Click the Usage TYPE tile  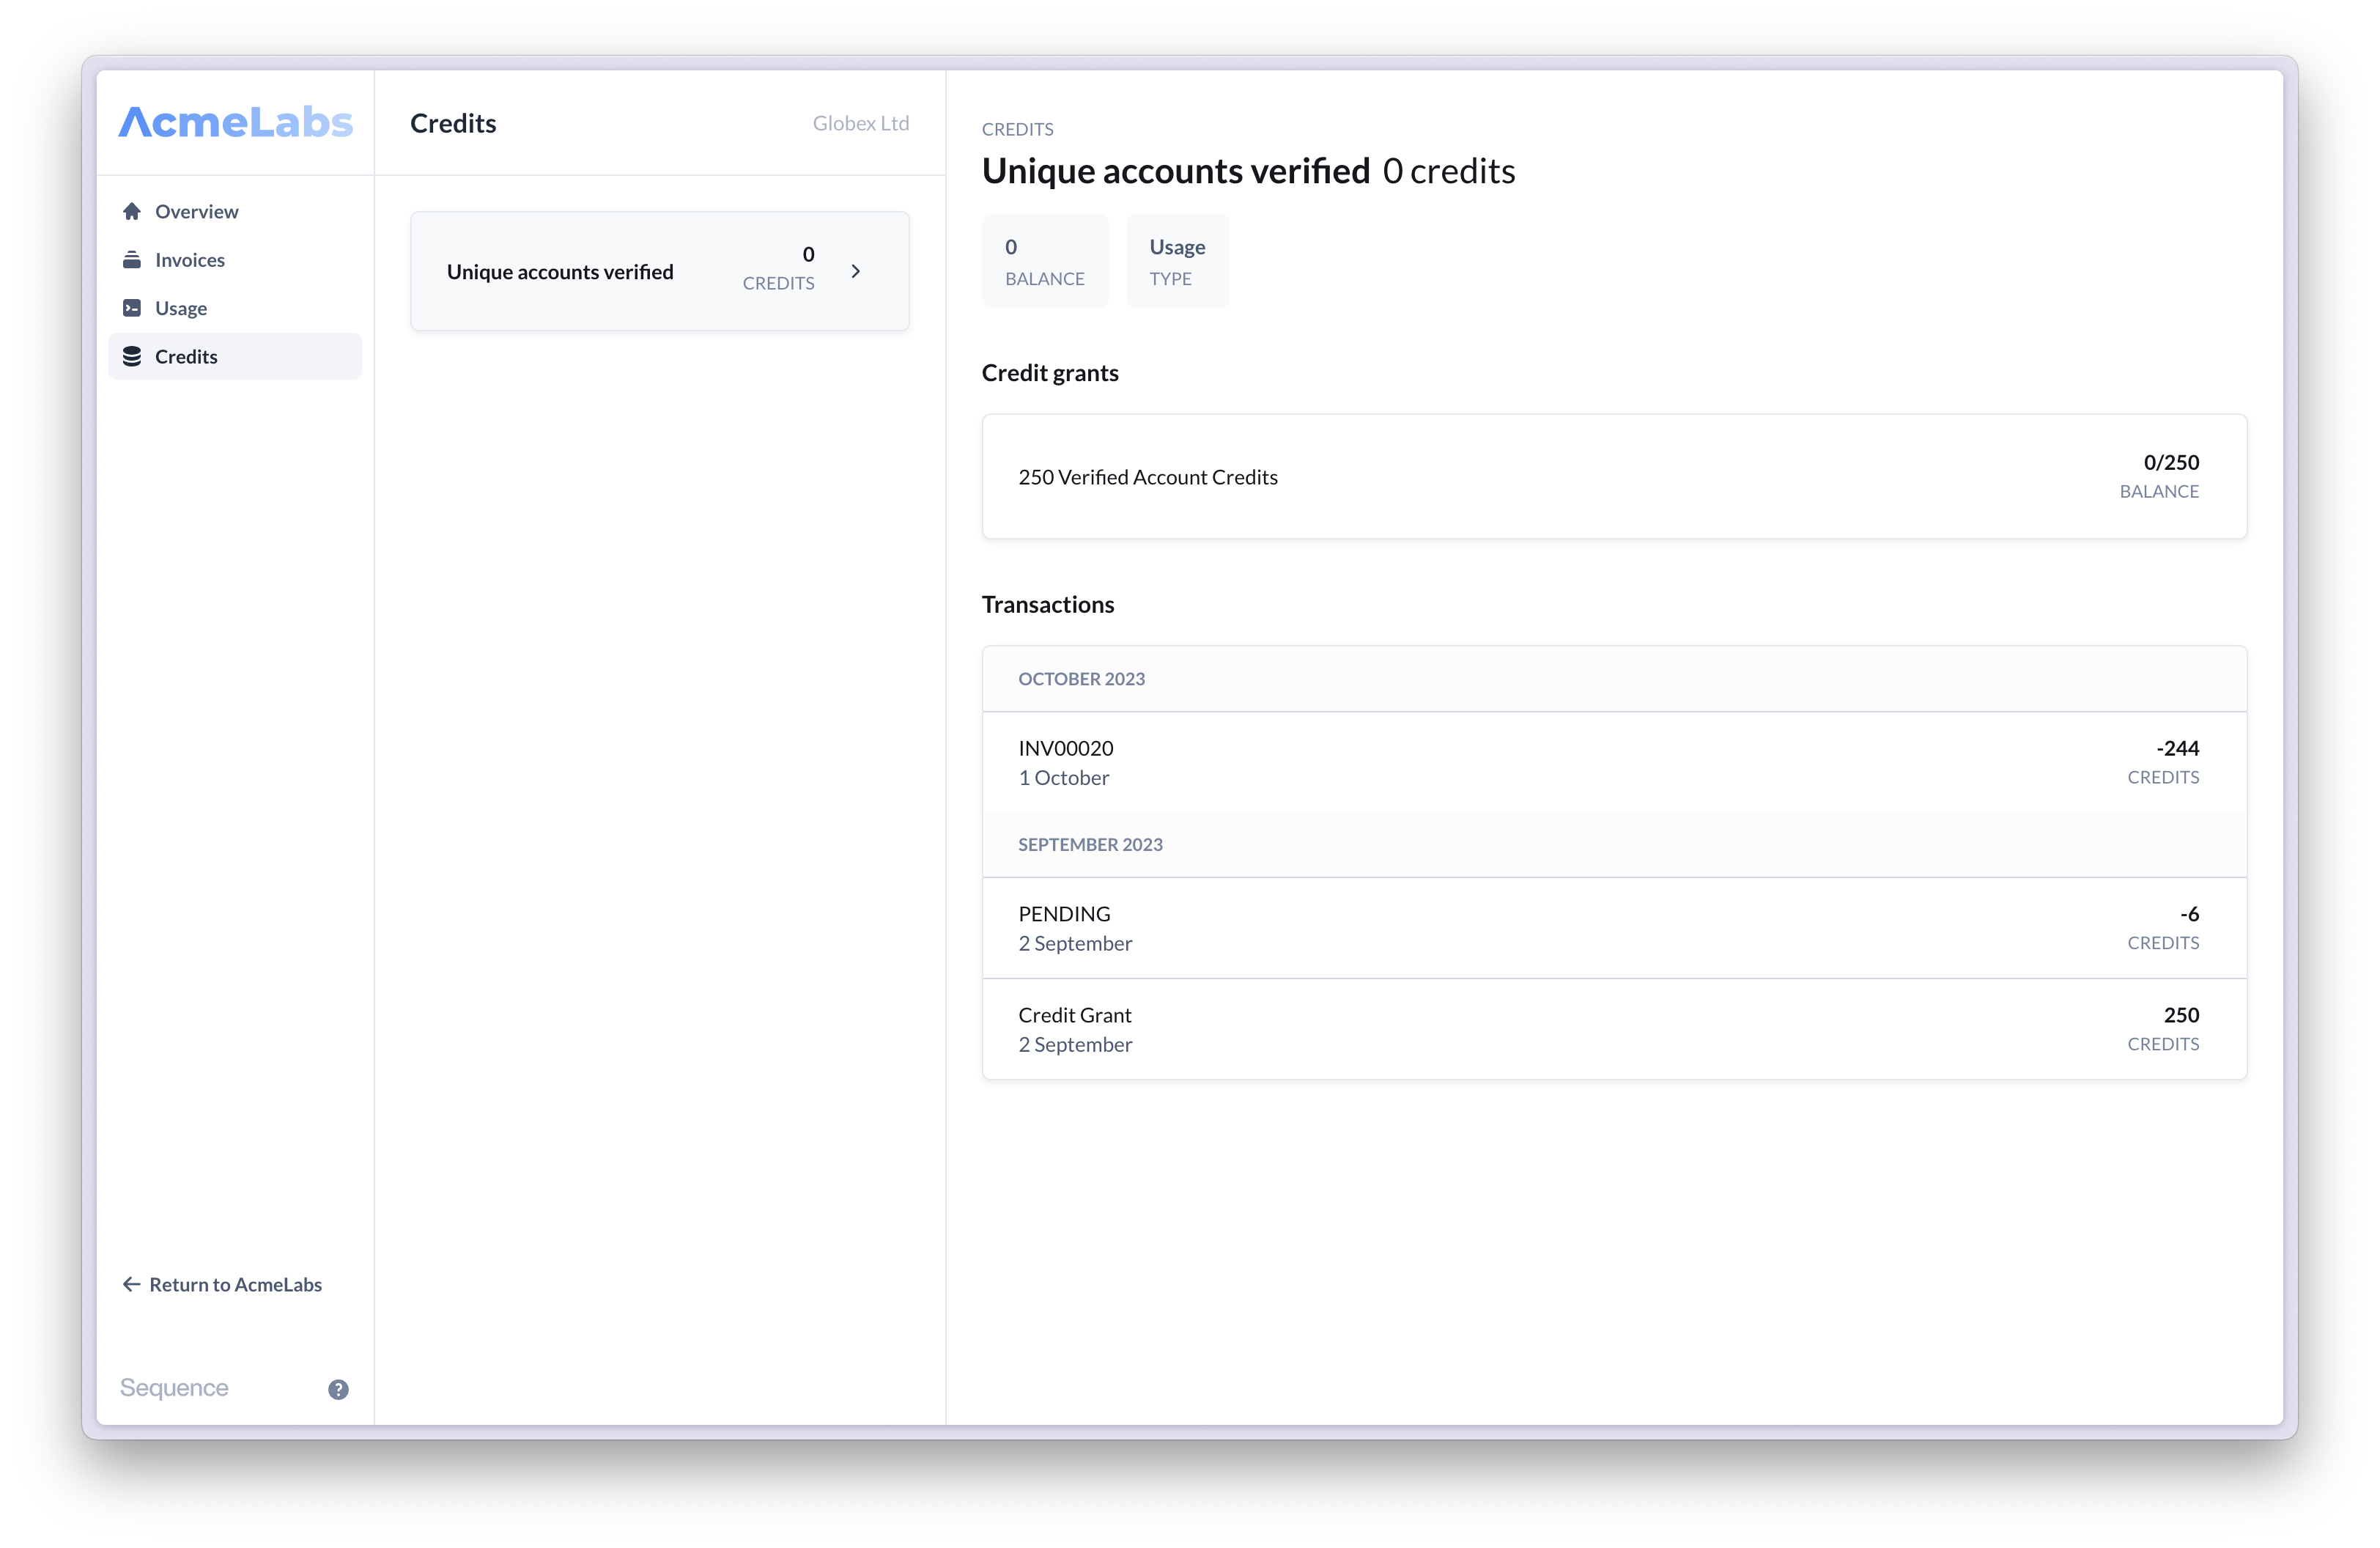1177,261
